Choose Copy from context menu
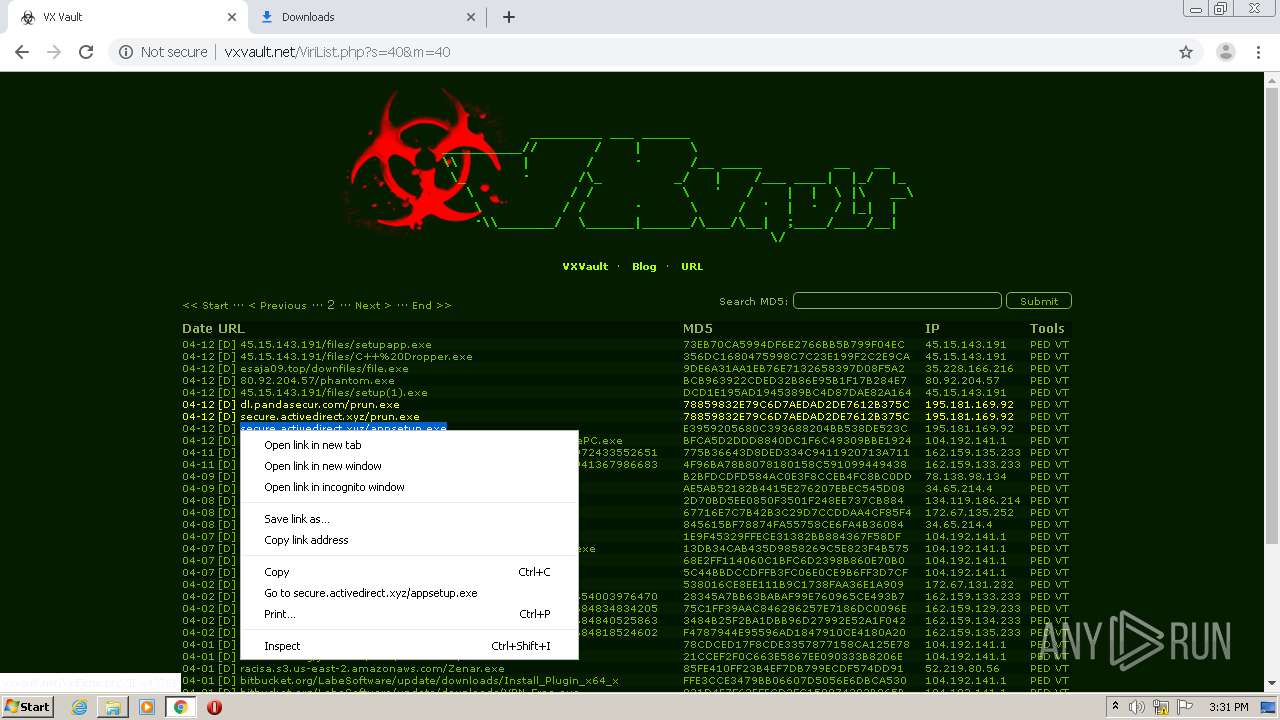The width and height of the screenshot is (1280, 720). tap(409, 572)
